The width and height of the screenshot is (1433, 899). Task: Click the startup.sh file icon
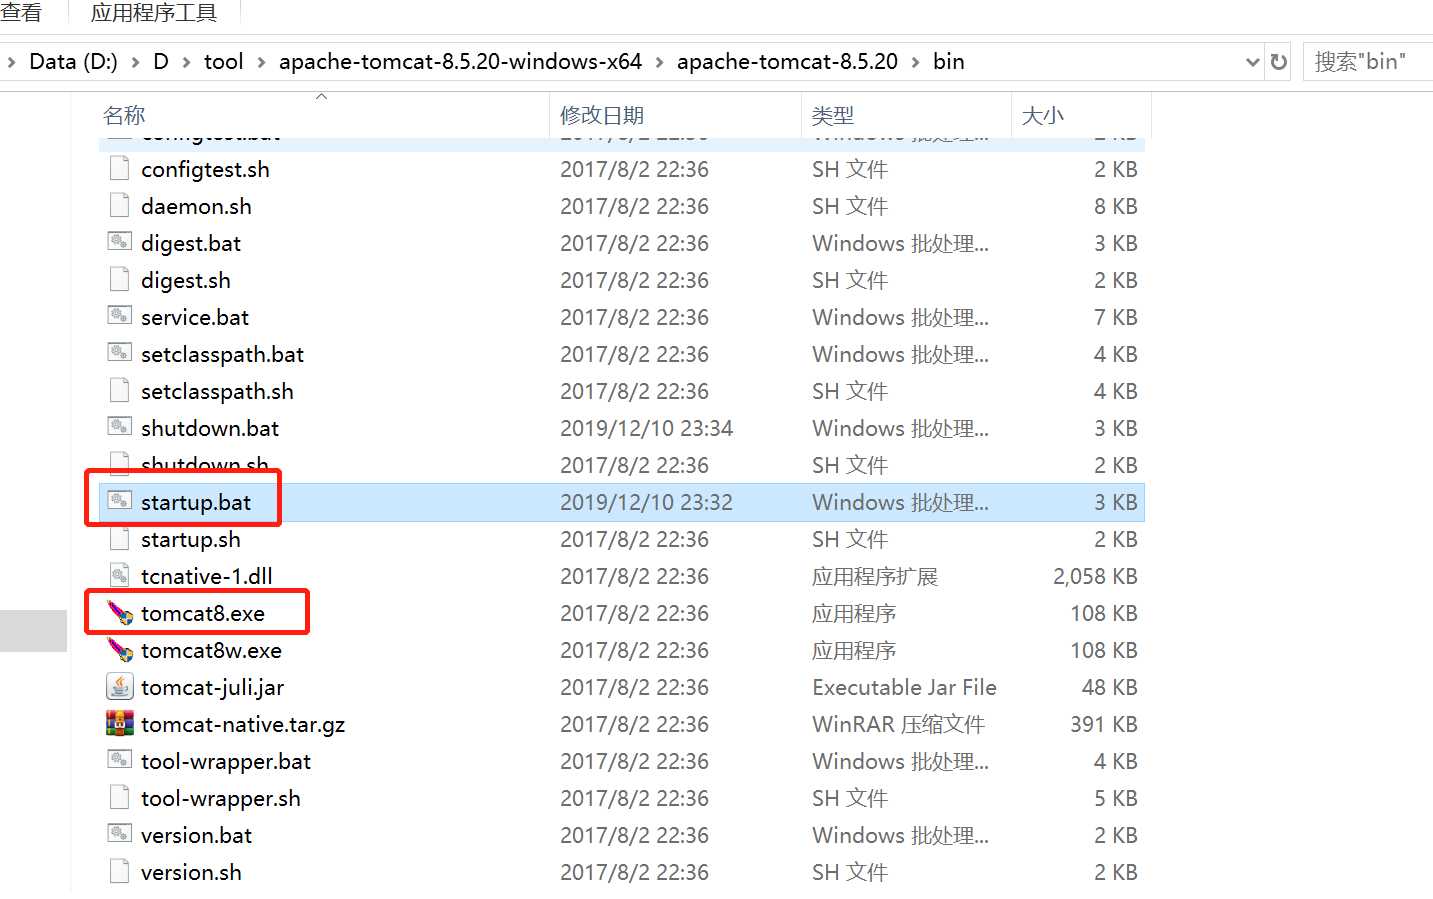pyautogui.click(x=120, y=538)
